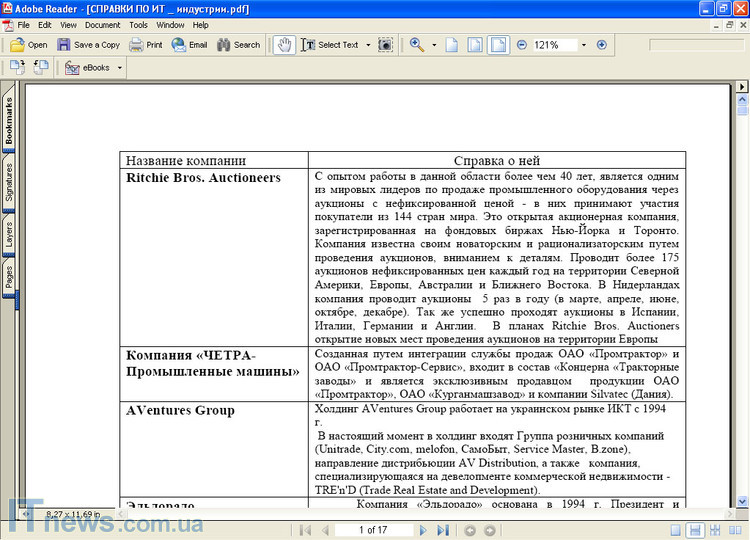Screen dimensions: 750x540
Task: Switch to Continuous Facing layout
Action: coord(715,530)
